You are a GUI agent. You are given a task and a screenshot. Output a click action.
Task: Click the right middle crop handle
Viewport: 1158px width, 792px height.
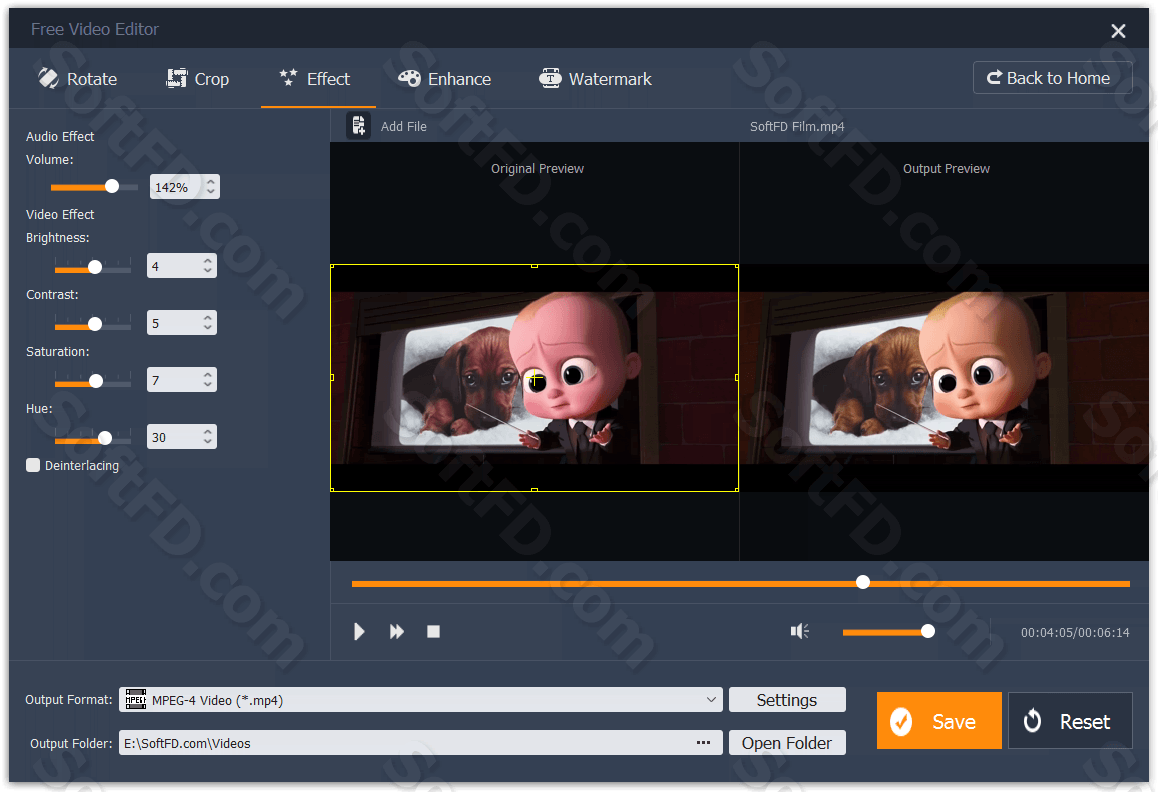[x=737, y=378]
